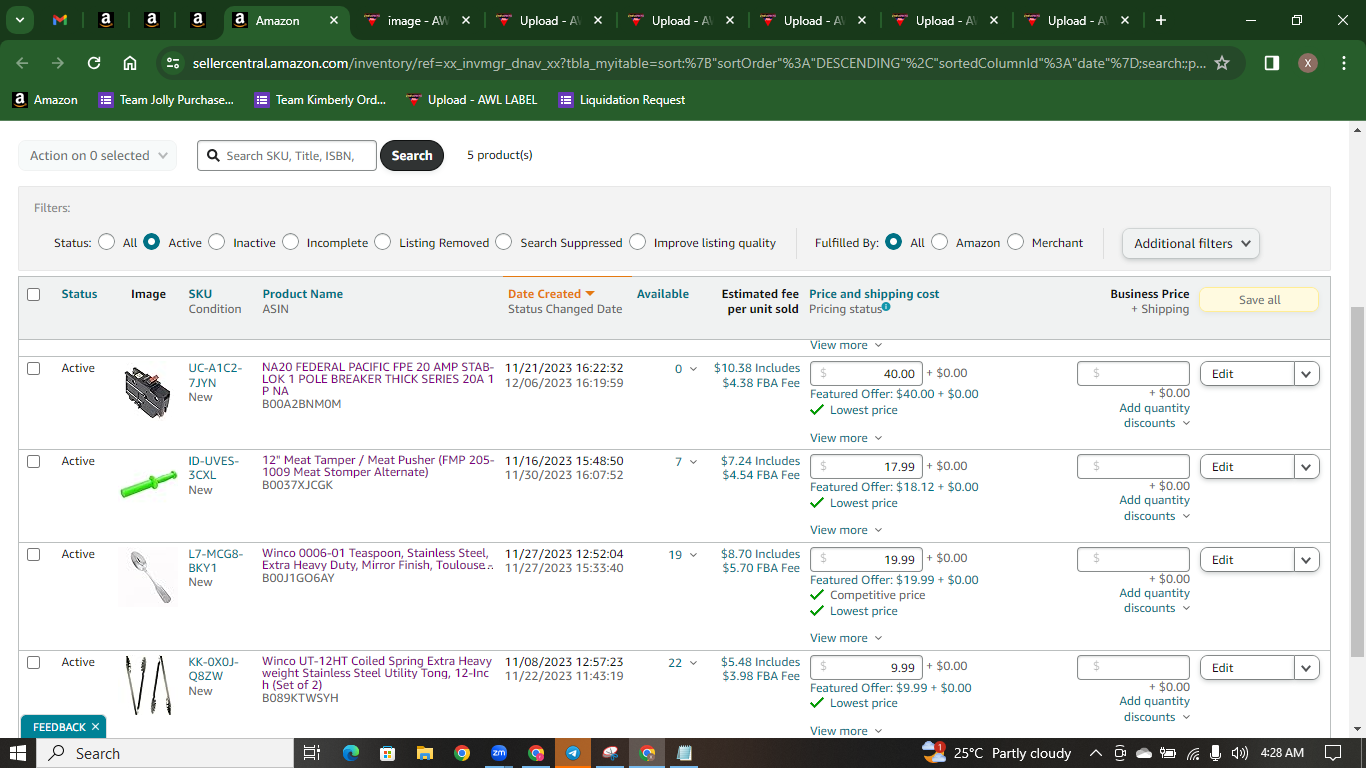Viewport: 1366px width, 768px height.
Task: Open the Upload - AWL LABEL bookmark
Action: pos(472,100)
